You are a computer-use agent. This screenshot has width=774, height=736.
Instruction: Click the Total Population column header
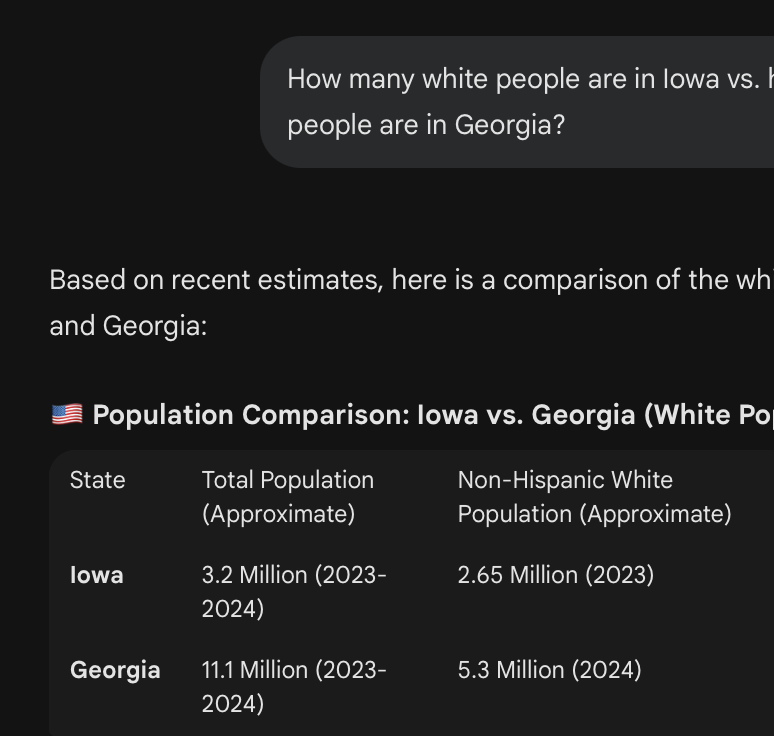(287, 496)
